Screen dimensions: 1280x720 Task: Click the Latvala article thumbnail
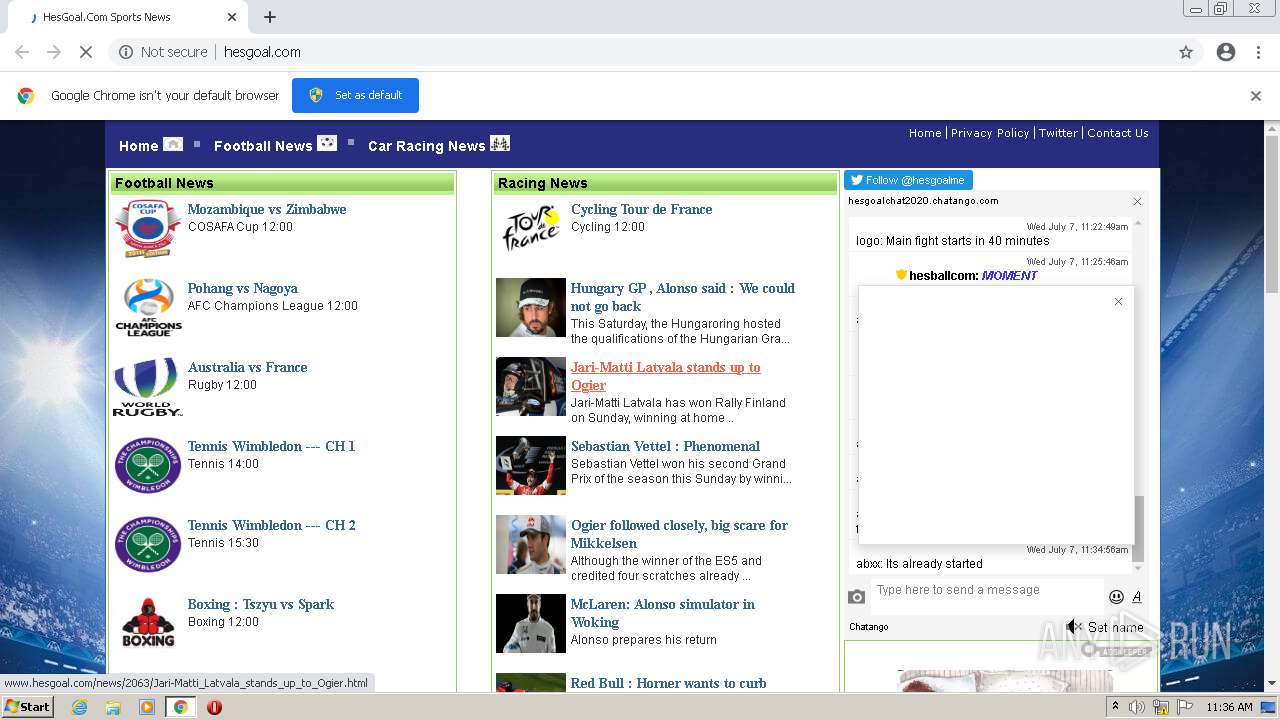[x=531, y=386]
